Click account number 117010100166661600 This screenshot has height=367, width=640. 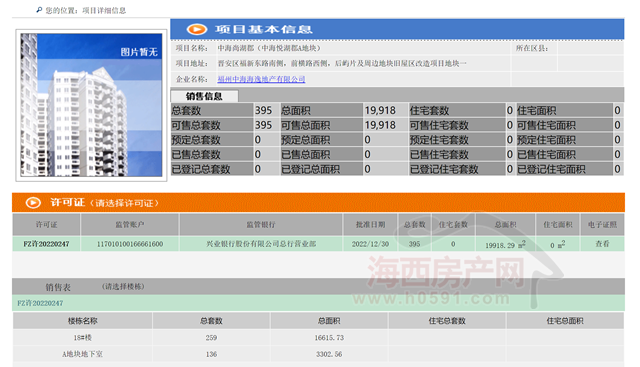coord(129,244)
